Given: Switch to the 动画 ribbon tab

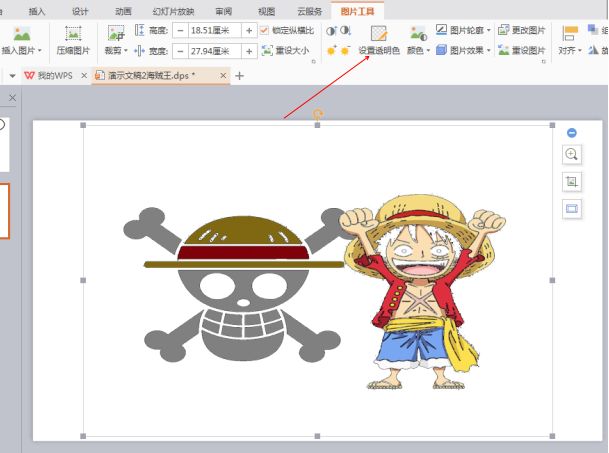Looking at the screenshot, I should (x=123, y=11).
